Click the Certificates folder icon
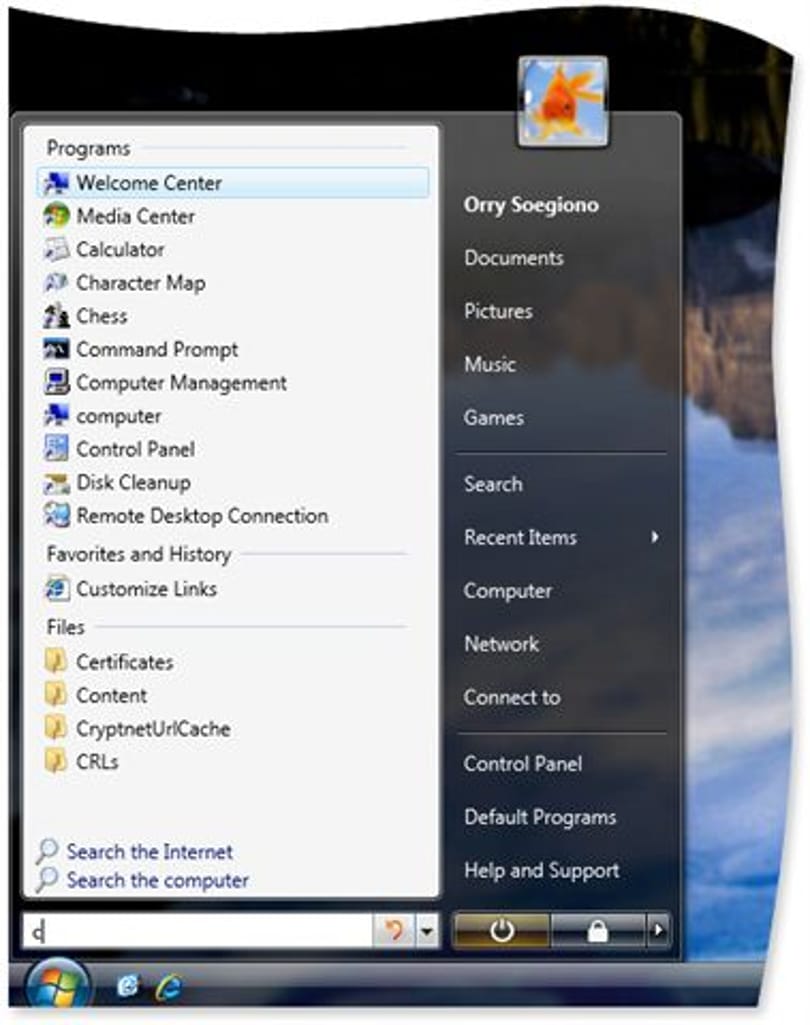The width and height of the screenshot is (810, 1025). [56, 662]
